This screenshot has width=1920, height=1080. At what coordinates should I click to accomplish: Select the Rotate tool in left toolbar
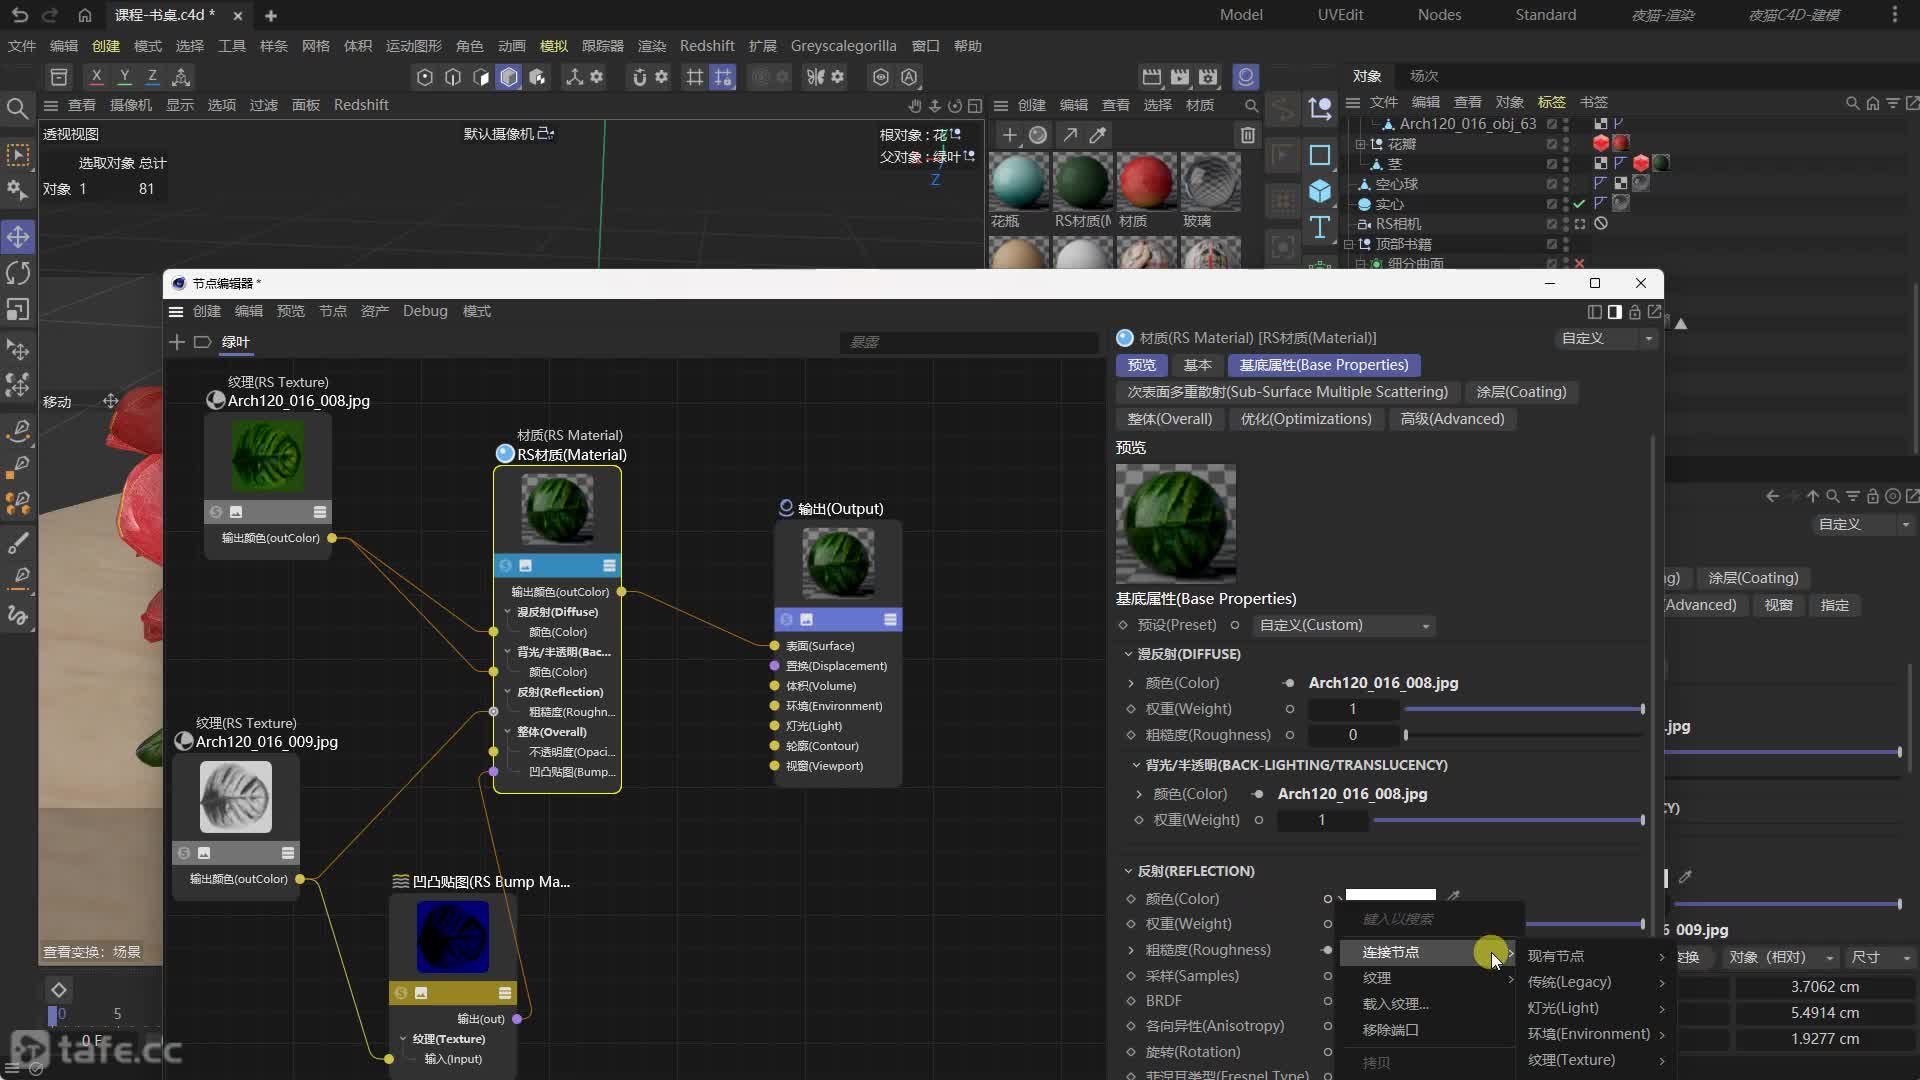click(x=18, y=273)
